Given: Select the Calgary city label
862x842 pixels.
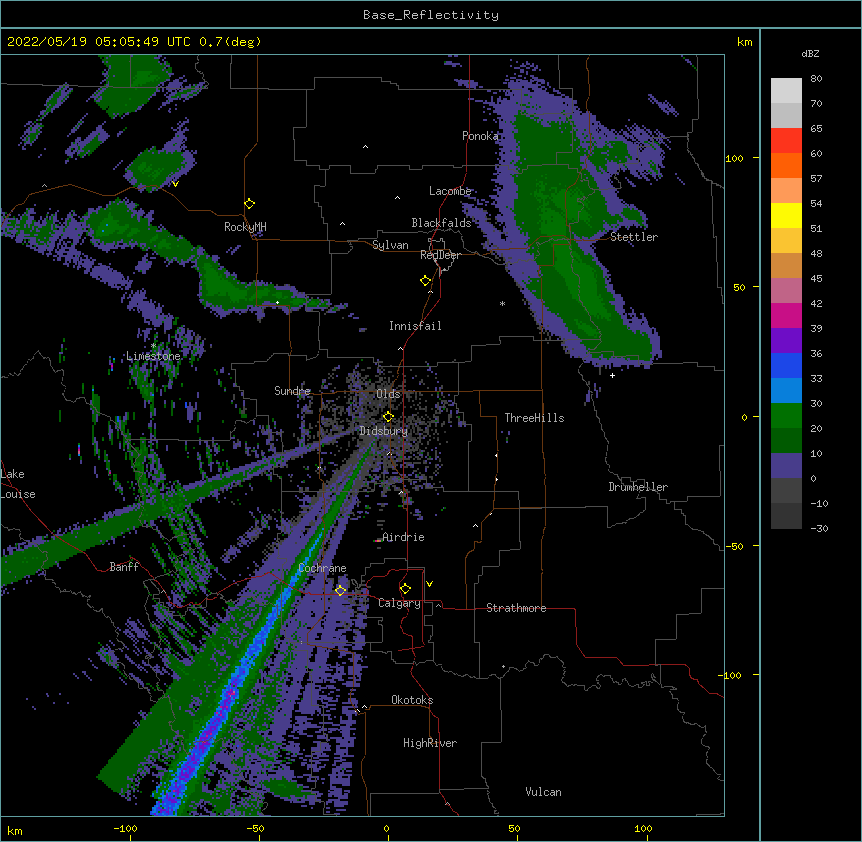Looking at the screenshot, I should pyautogui.click(x=399, y=603).
